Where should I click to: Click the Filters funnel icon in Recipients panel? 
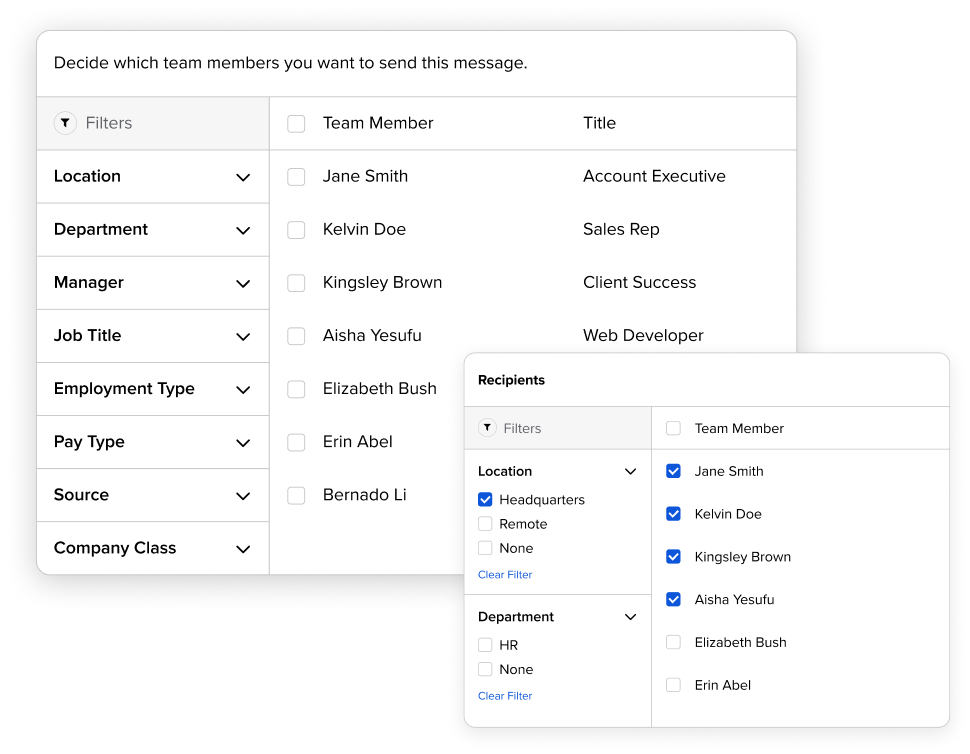[x=487, y=427]
